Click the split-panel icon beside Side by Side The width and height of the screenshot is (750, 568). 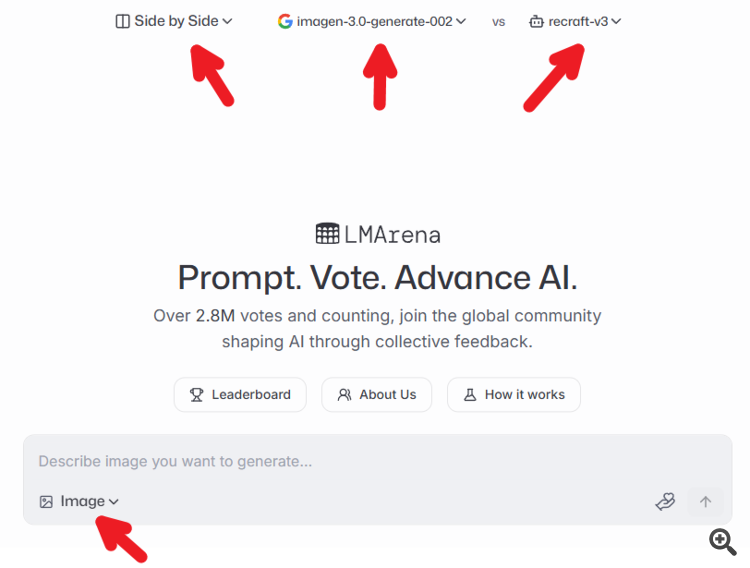point(123,21)
